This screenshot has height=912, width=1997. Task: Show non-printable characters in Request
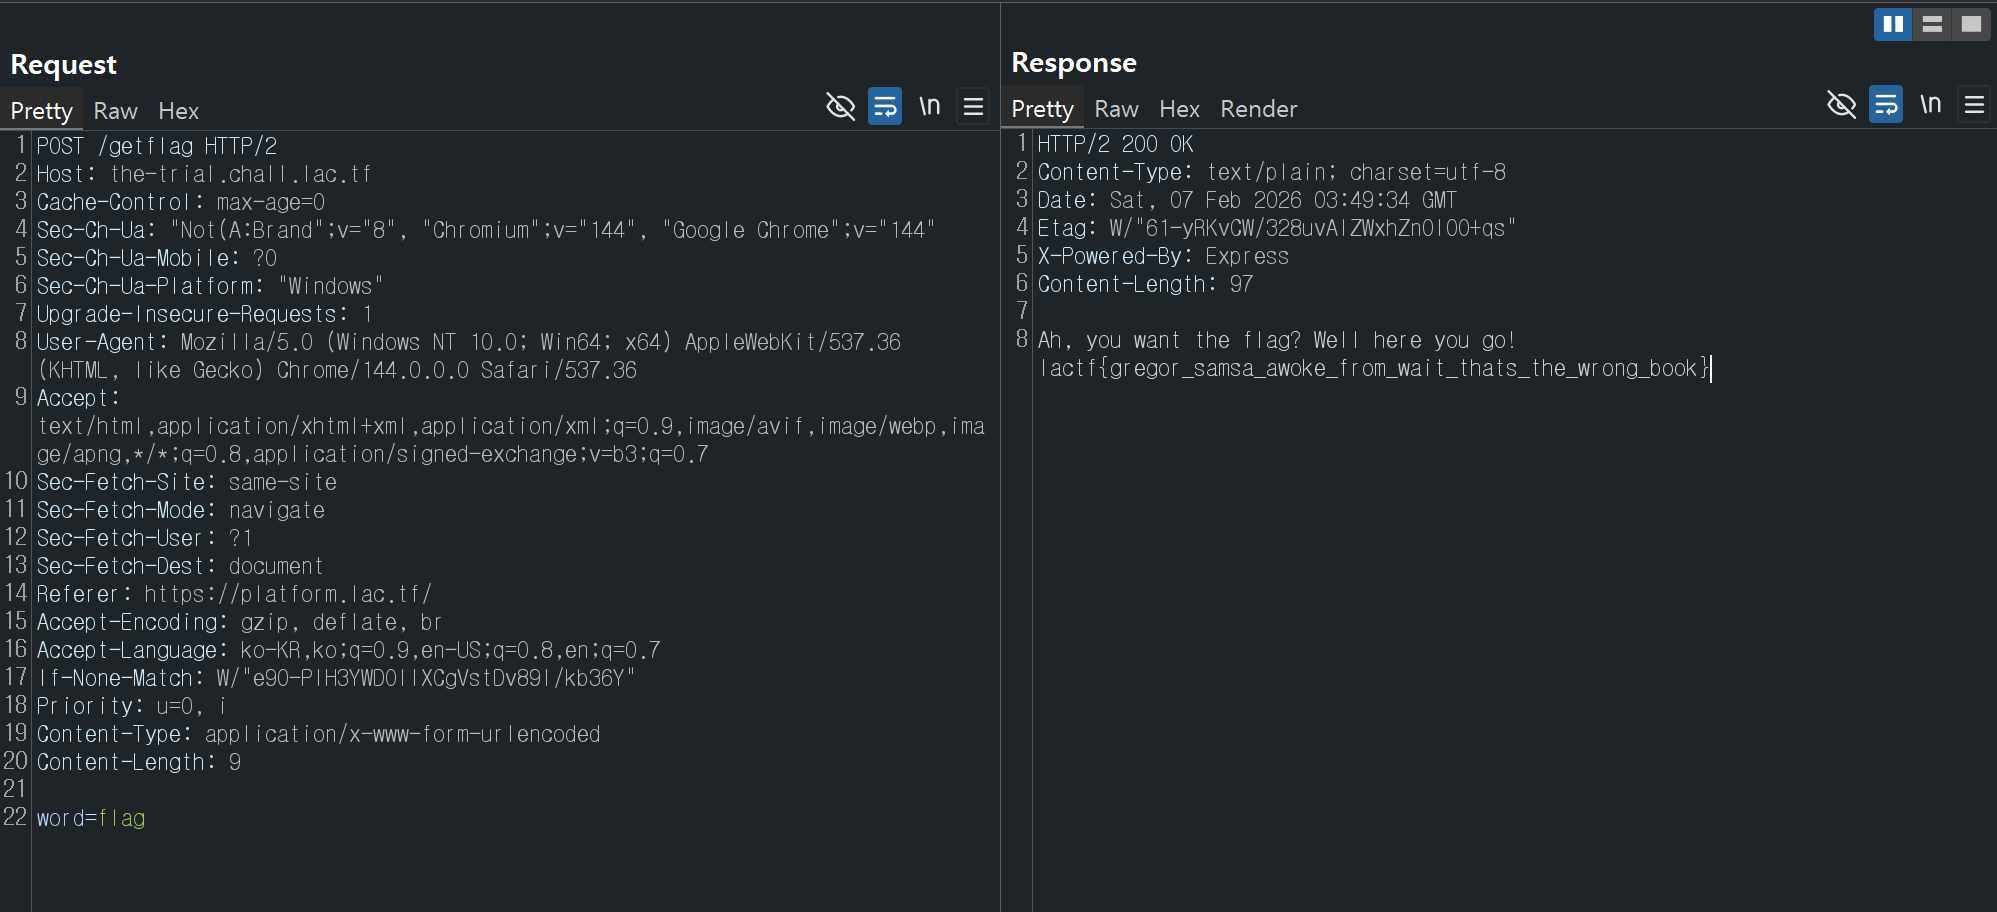tap(930, 106)
